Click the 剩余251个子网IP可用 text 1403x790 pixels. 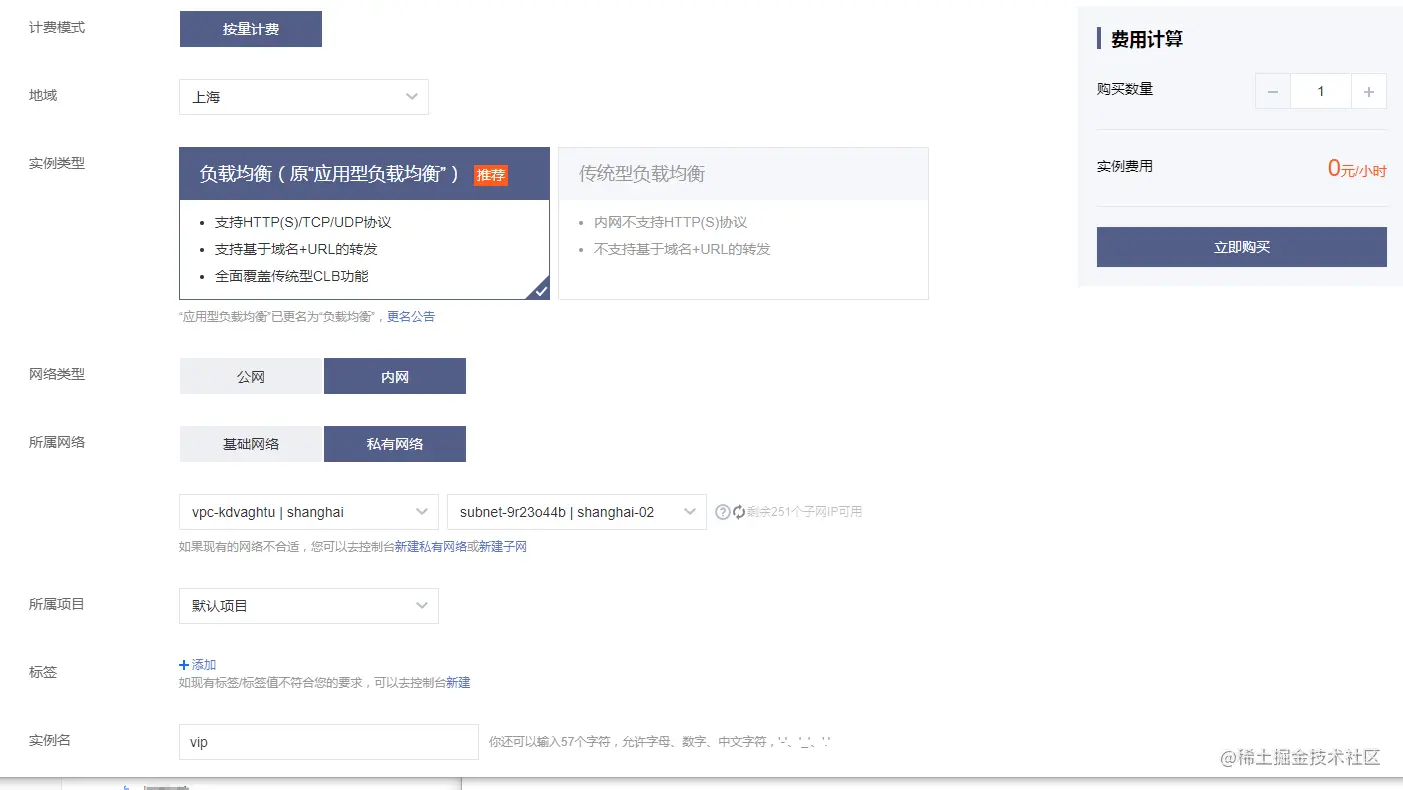coord(804,512)
